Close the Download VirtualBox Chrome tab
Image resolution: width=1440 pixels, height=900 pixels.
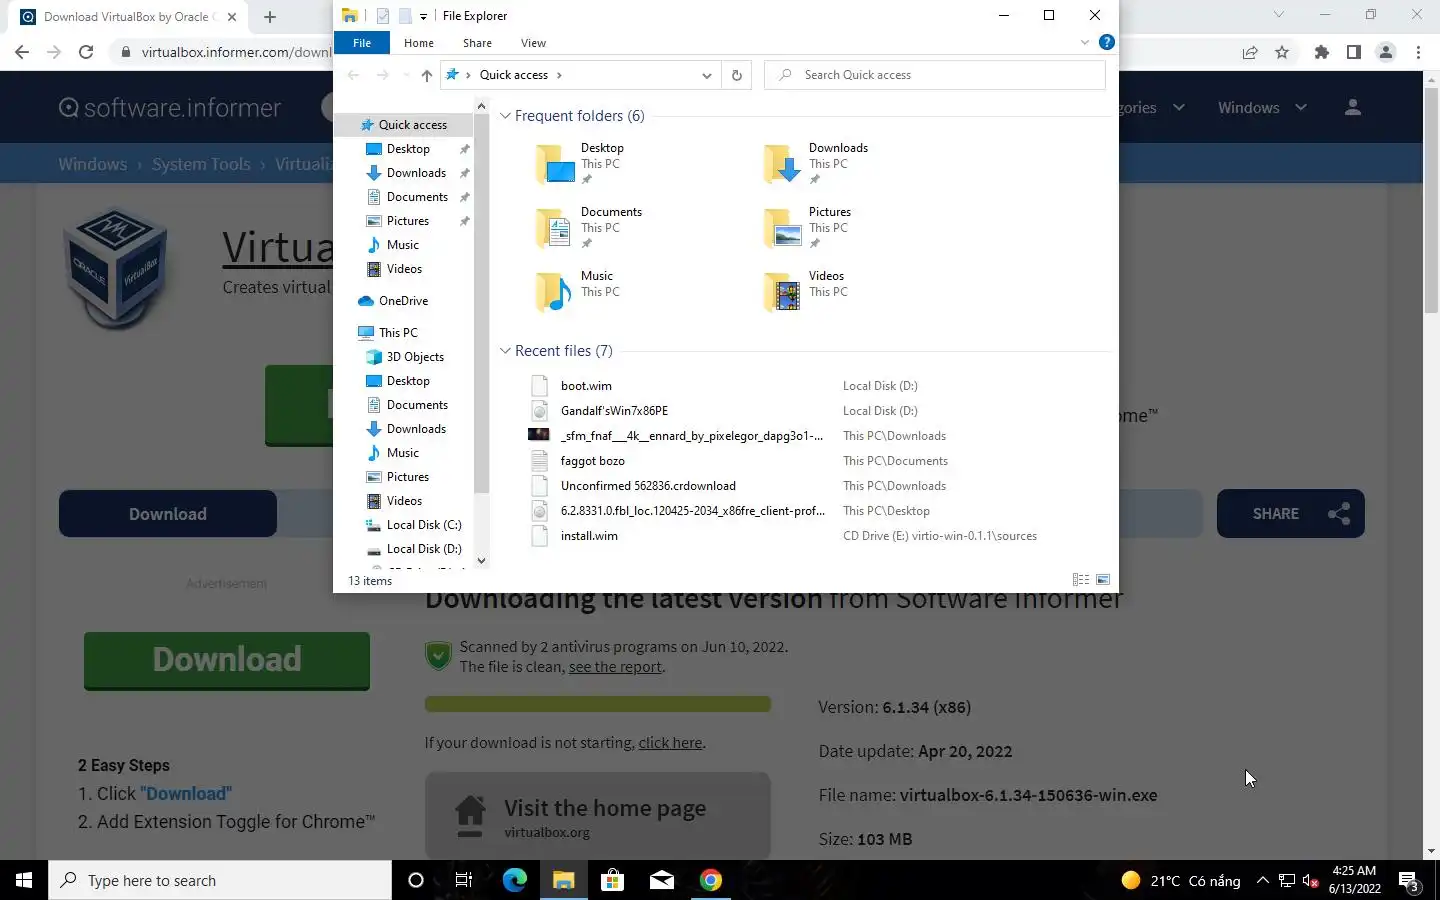coord(232,17)
